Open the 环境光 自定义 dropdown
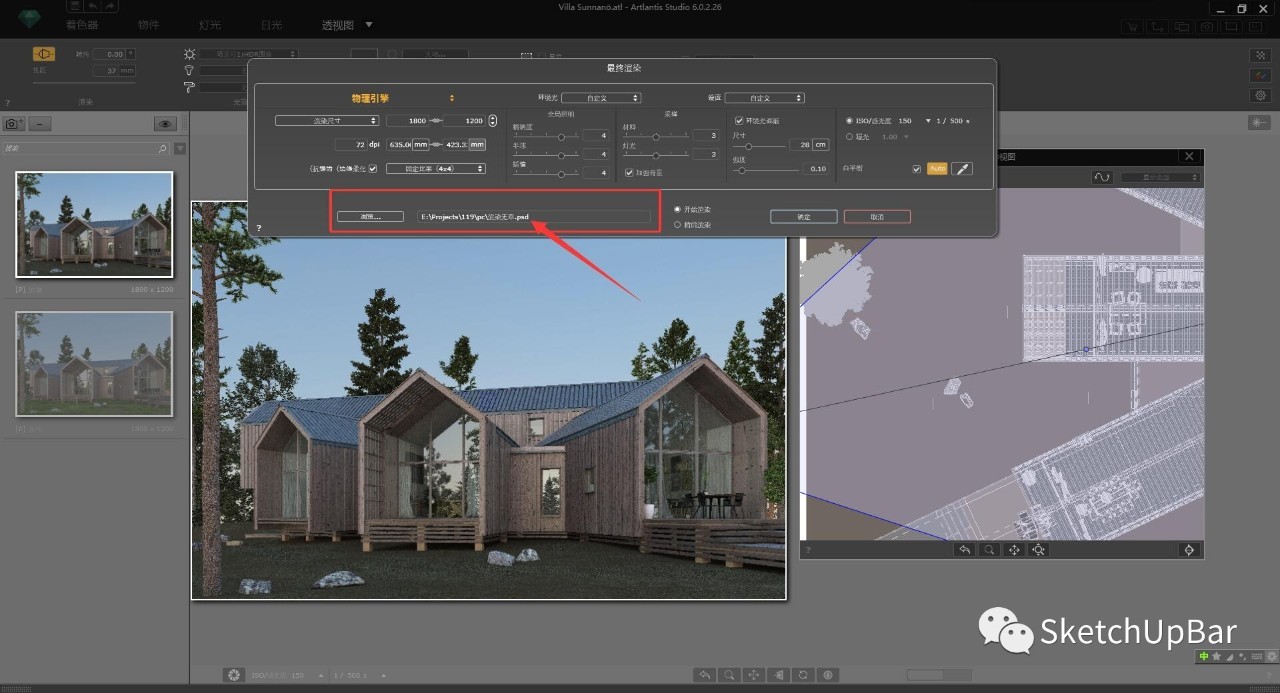This screenshot has height=693, width=1280. [600, 98]
